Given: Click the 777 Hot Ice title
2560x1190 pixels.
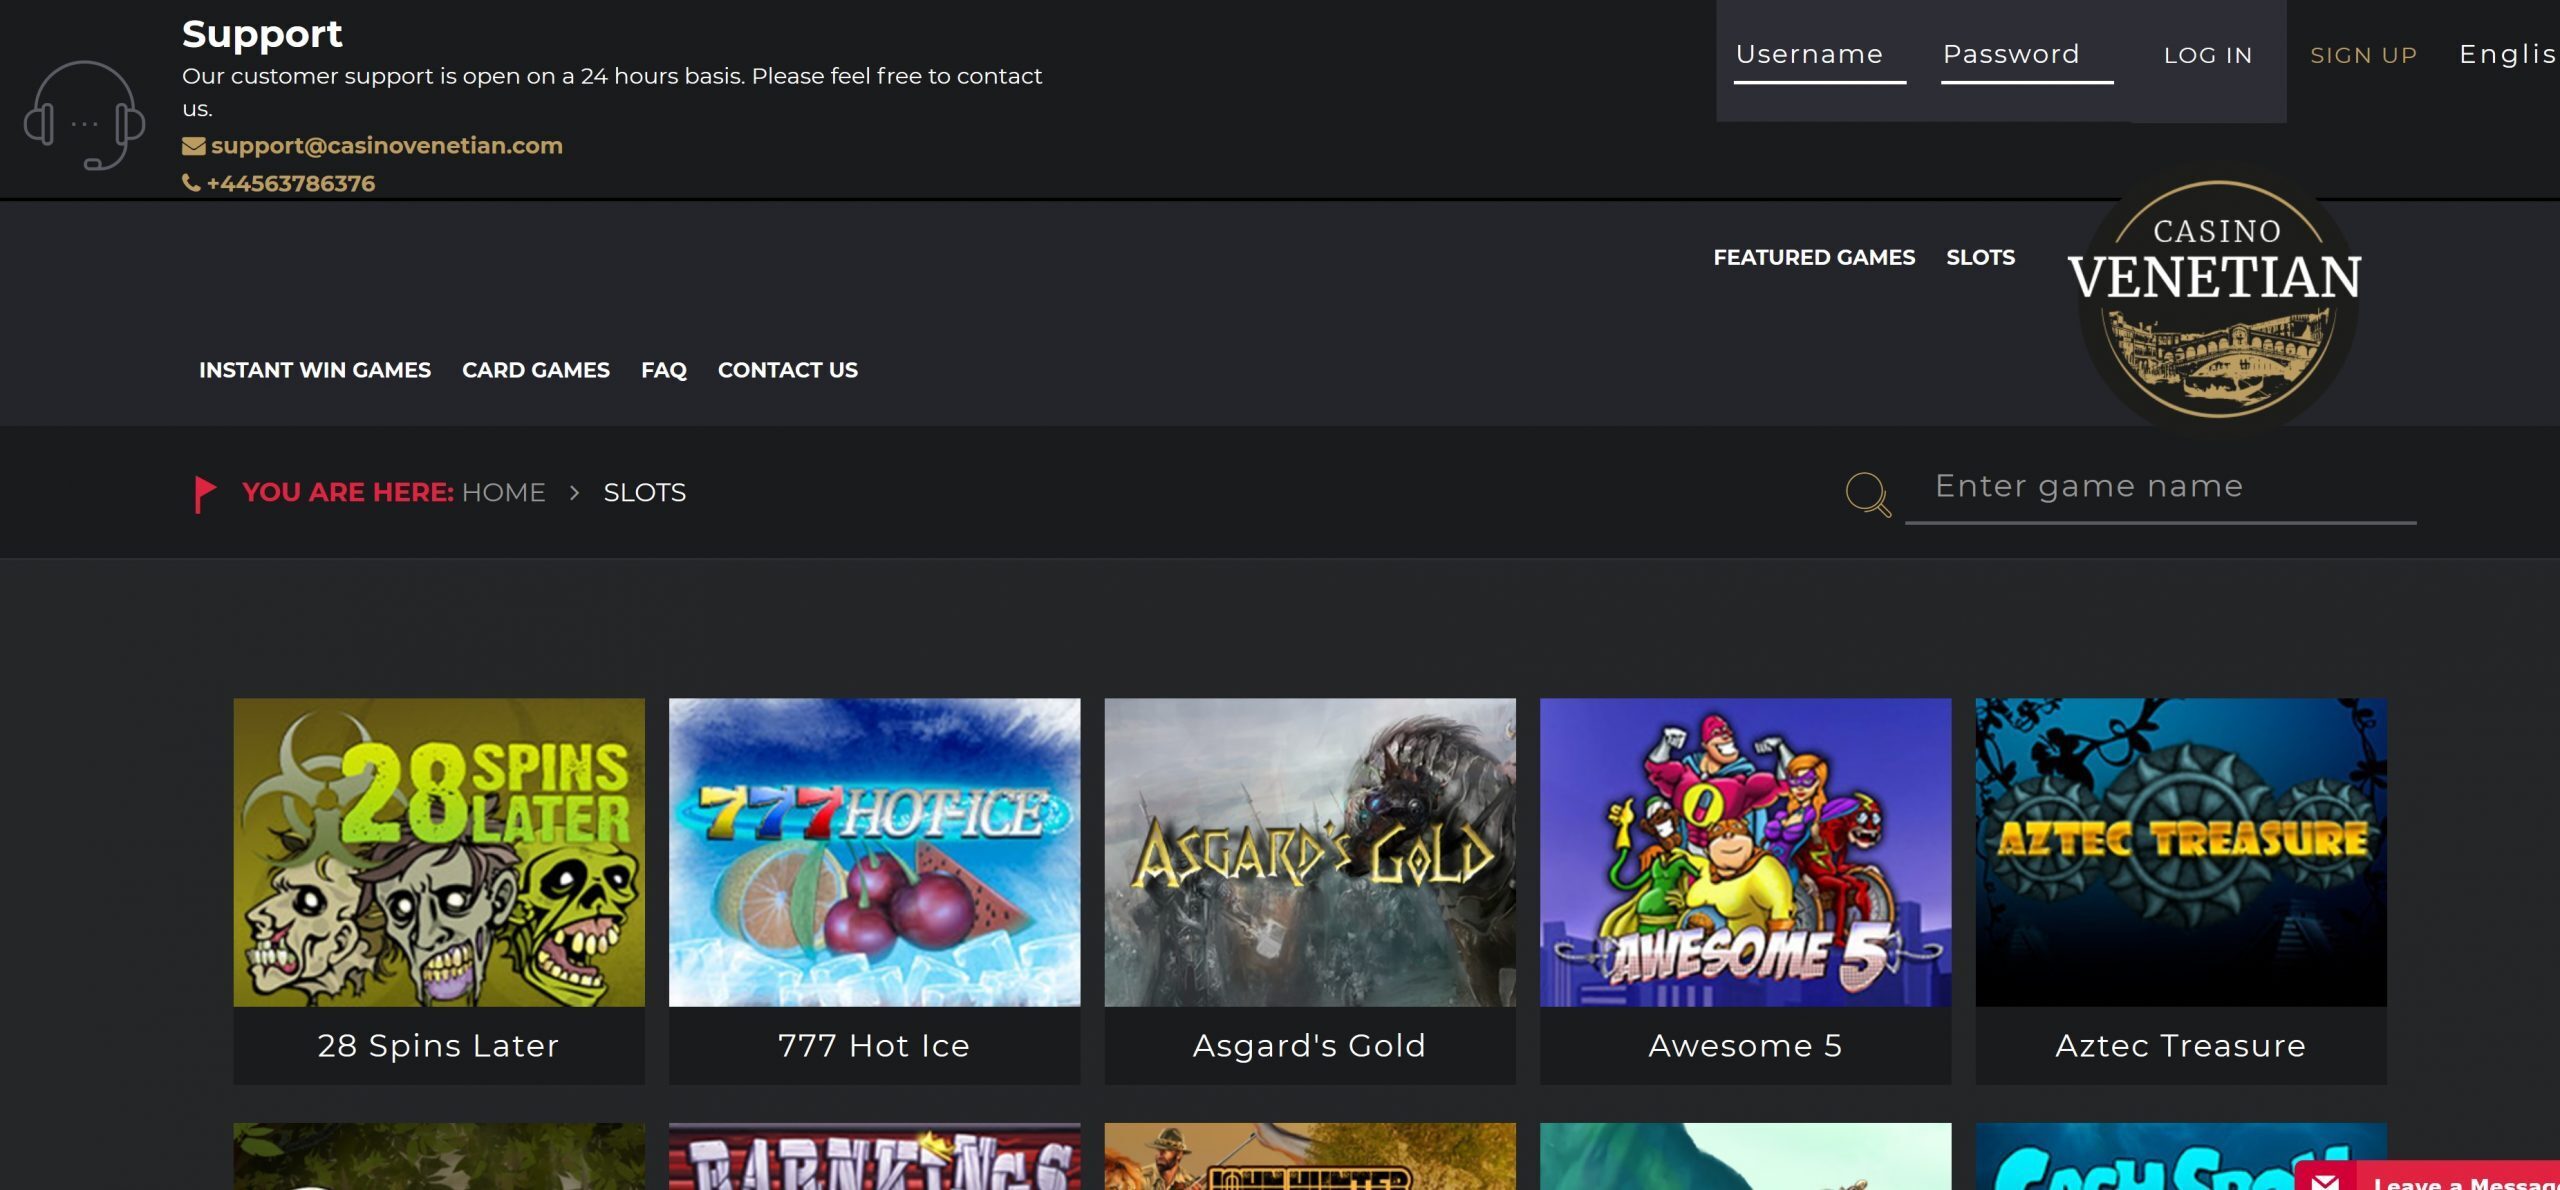Looking at the screenshot, I should coord(874,1046).
